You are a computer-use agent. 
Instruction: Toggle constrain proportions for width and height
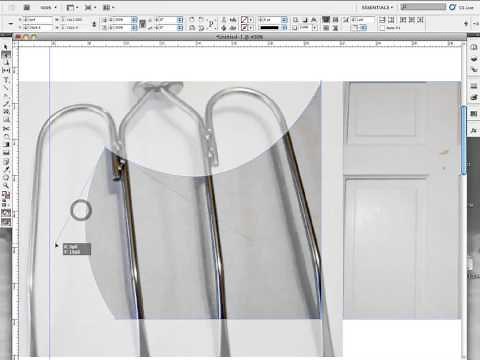pos(94,24)
